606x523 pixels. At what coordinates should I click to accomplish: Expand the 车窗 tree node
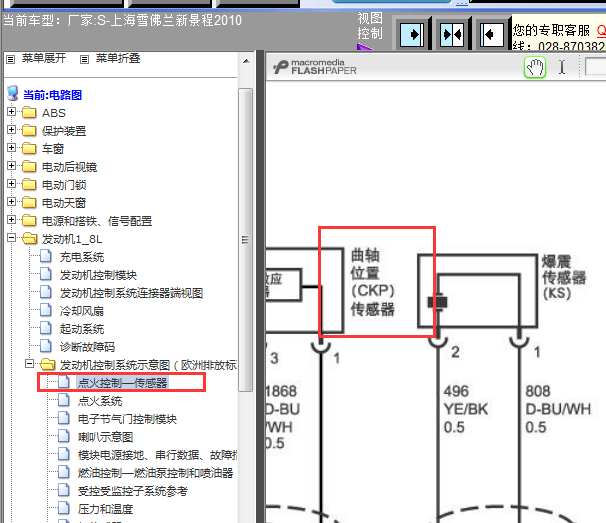pyautogui.click(x=12, y=148)
